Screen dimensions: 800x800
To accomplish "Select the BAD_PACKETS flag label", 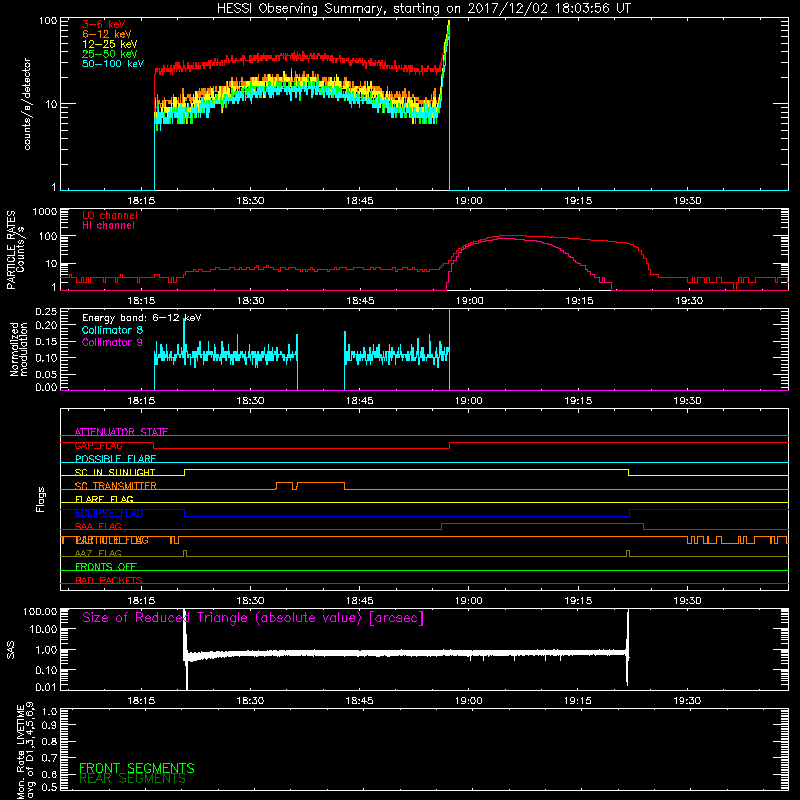I will (x=109, y=580).
